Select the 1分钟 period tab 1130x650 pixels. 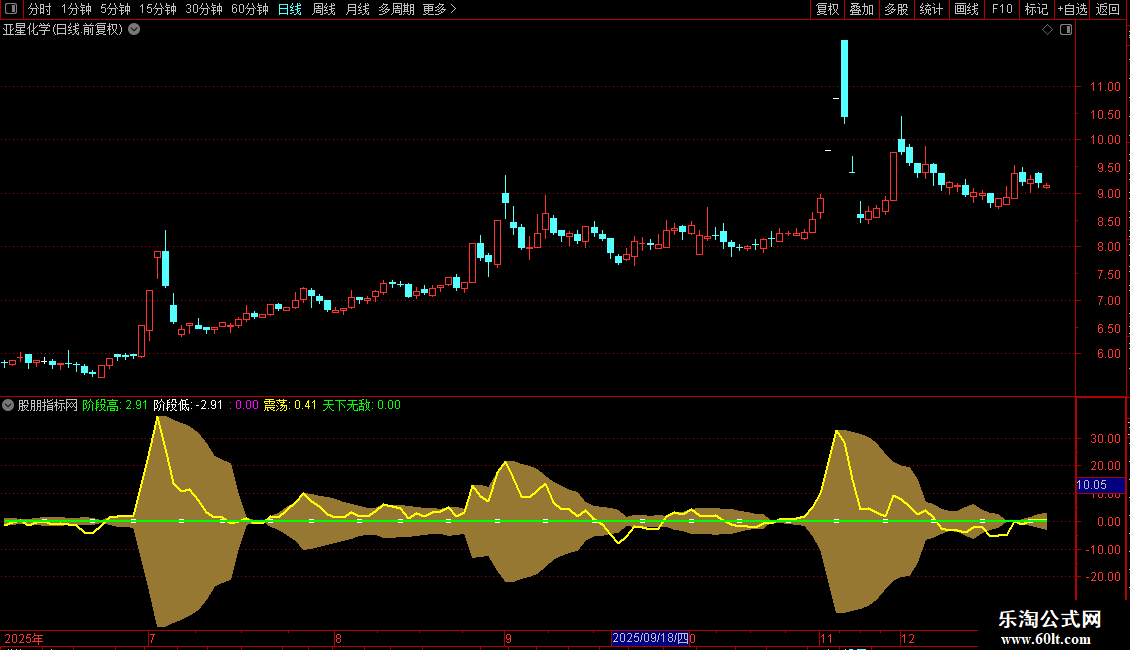(x=76, y=9)
